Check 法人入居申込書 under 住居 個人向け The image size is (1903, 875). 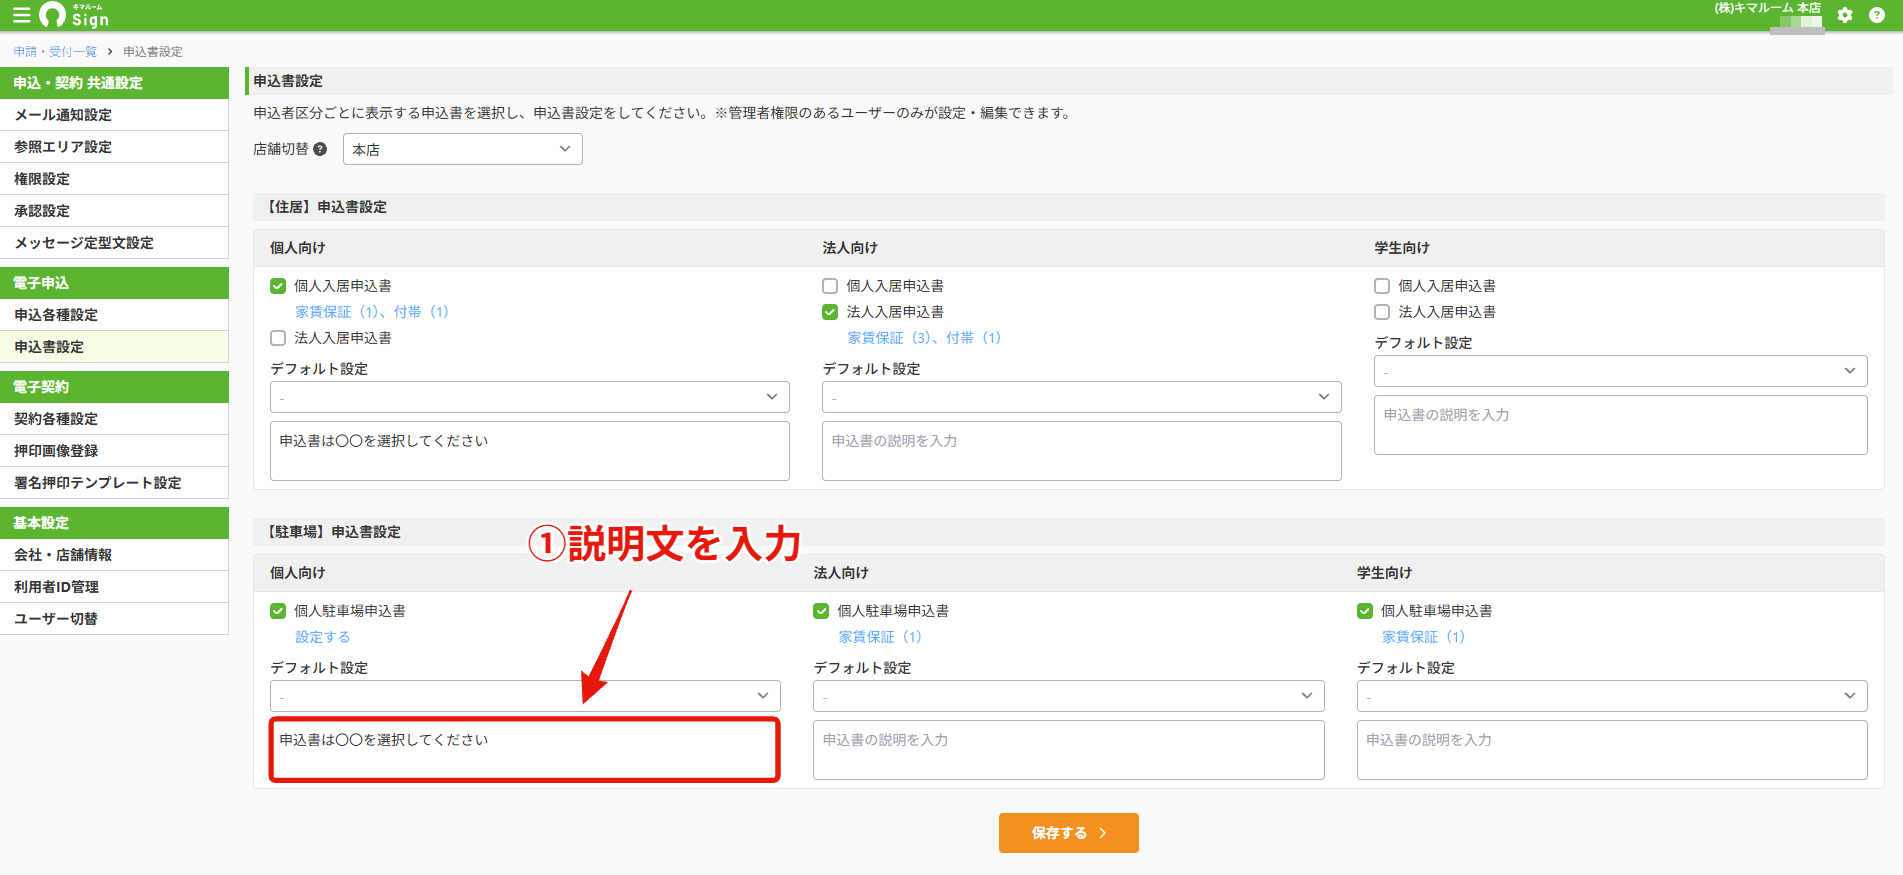[278, 338]
